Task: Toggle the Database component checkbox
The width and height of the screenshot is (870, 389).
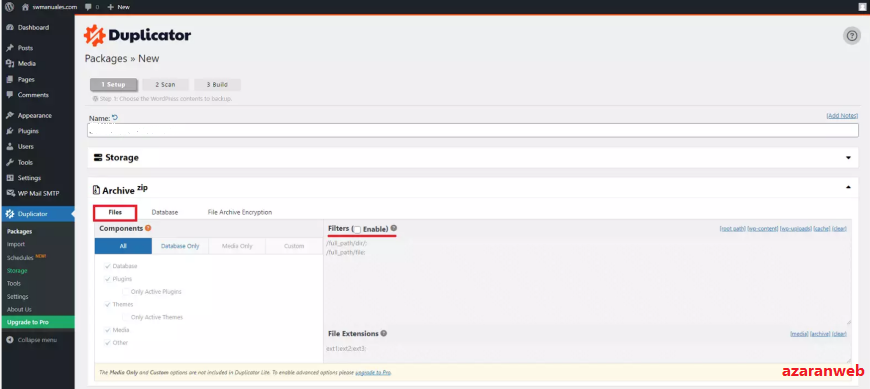Action: (x=108, y=266)
